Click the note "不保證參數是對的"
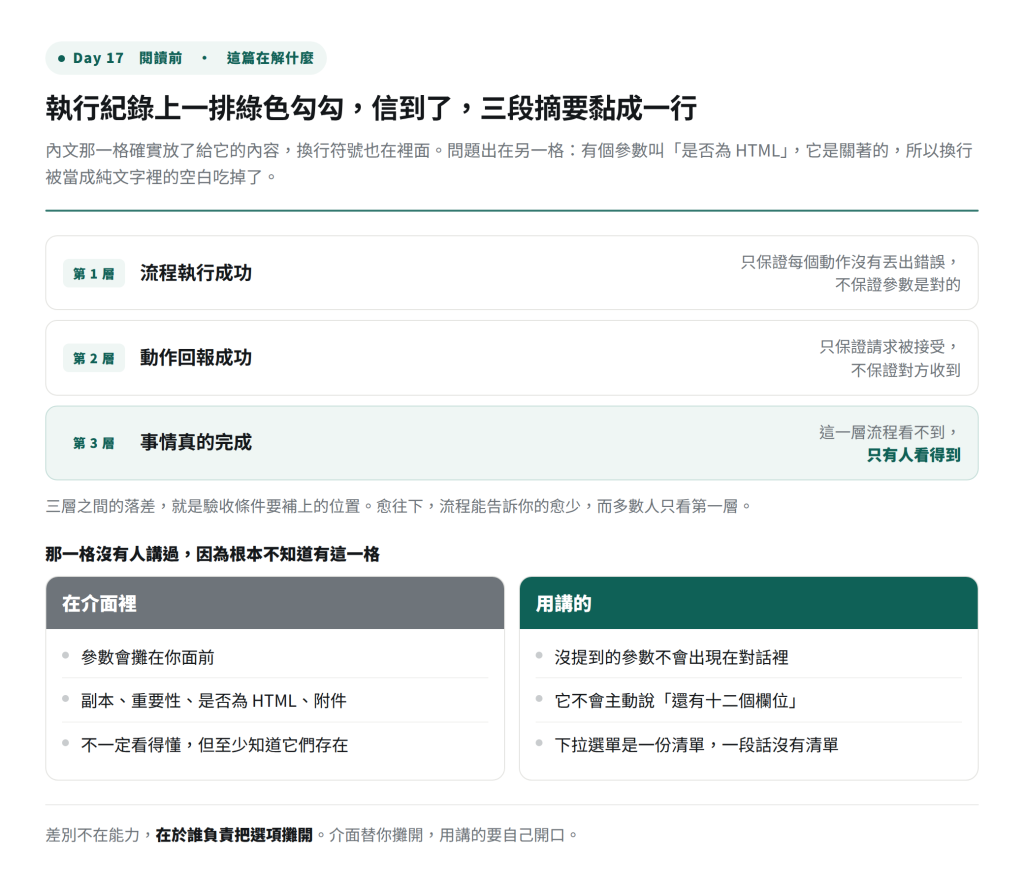1024x884 pixels. [x=897, y=285]
